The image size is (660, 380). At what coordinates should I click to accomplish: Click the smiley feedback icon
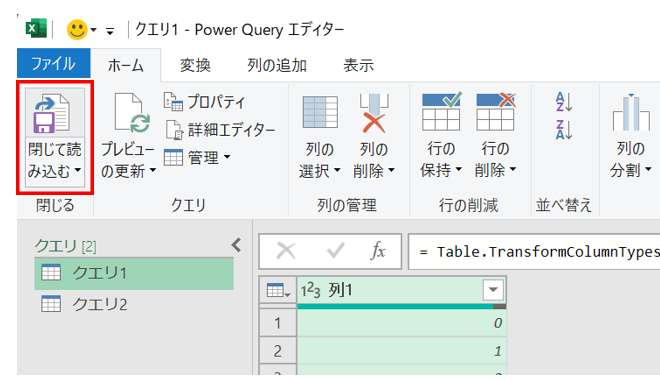click(77, 29)
